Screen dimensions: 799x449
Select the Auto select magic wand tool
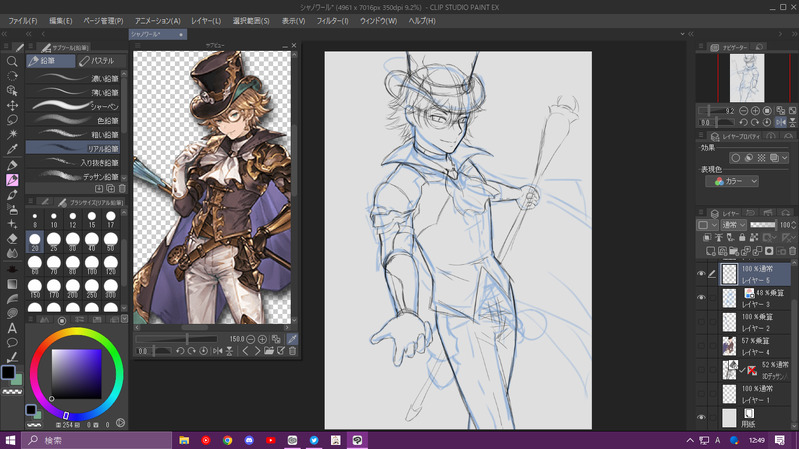click(x=12, y=134)
